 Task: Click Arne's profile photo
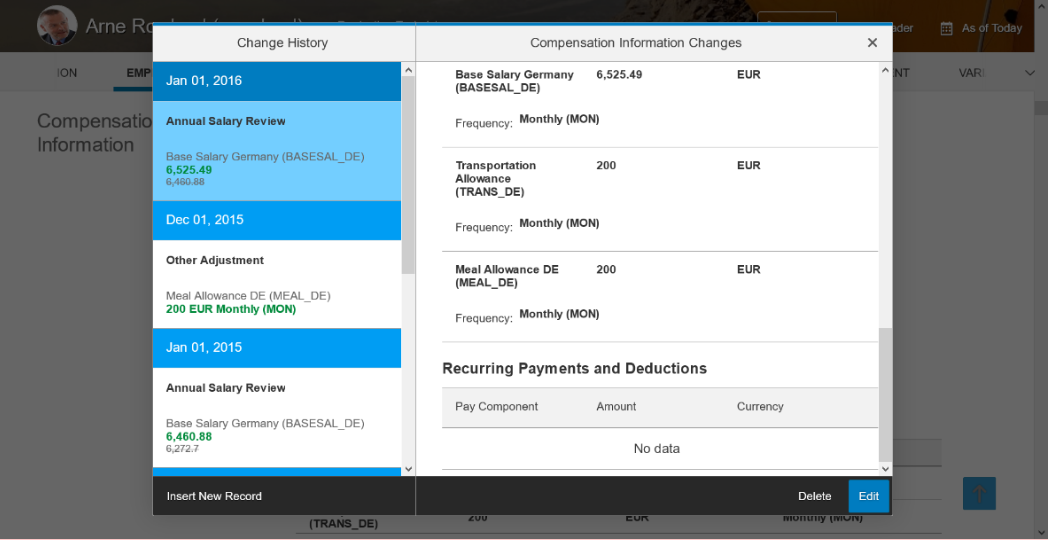tap(57, 25)
